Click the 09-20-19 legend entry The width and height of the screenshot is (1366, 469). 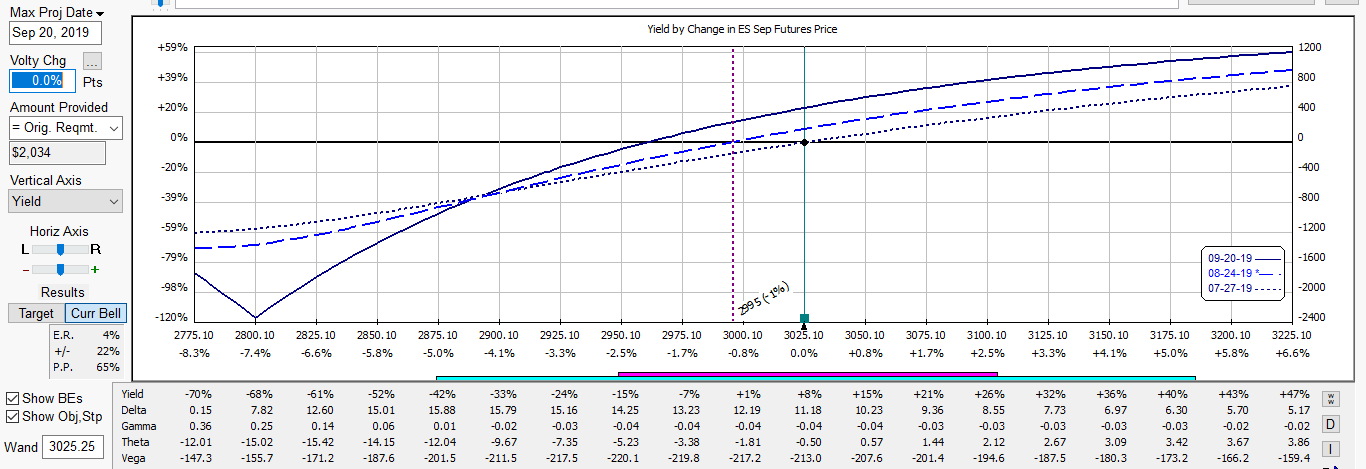coord(1245,257)
